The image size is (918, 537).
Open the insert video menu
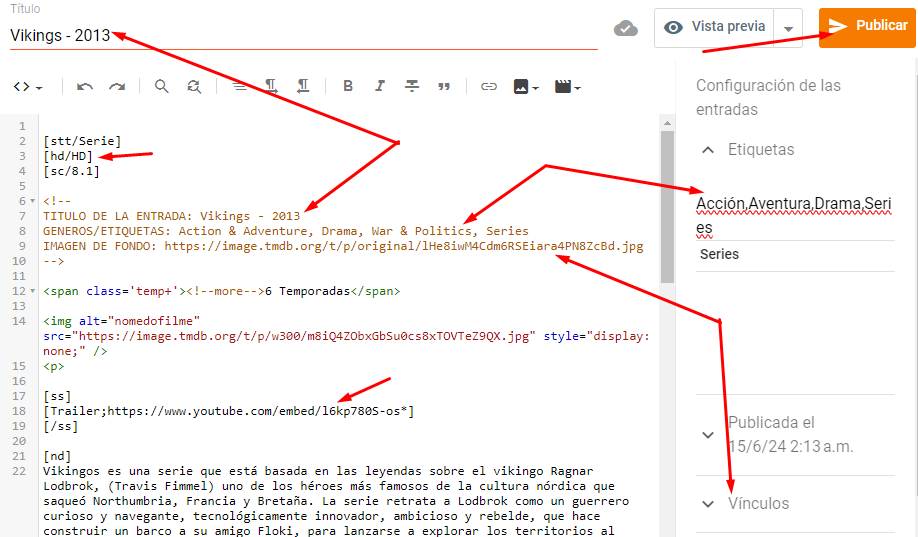point(567,87)
